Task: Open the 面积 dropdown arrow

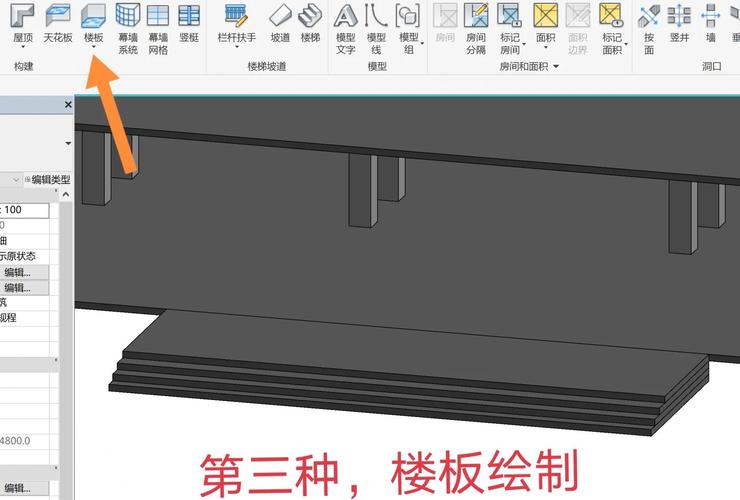Action: [546, 47]
